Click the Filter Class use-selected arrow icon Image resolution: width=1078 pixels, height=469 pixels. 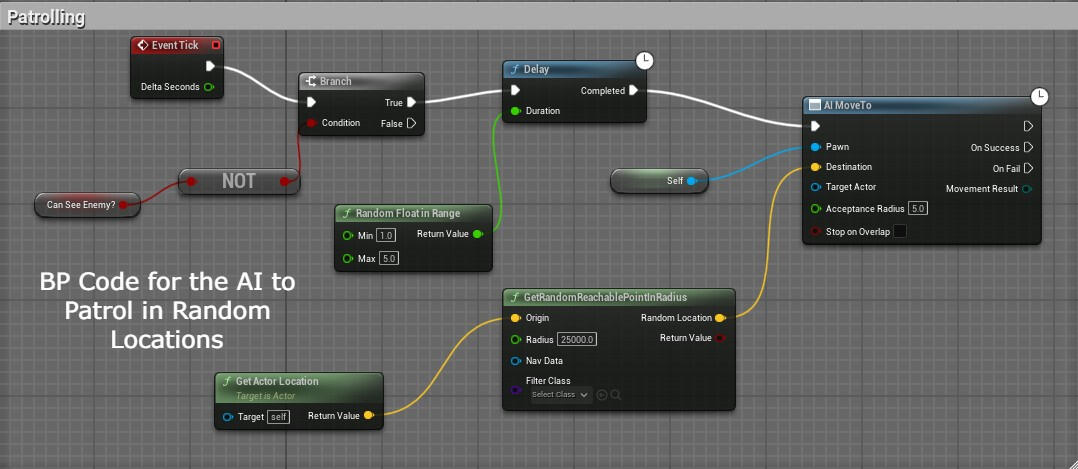tap(602, 395)
